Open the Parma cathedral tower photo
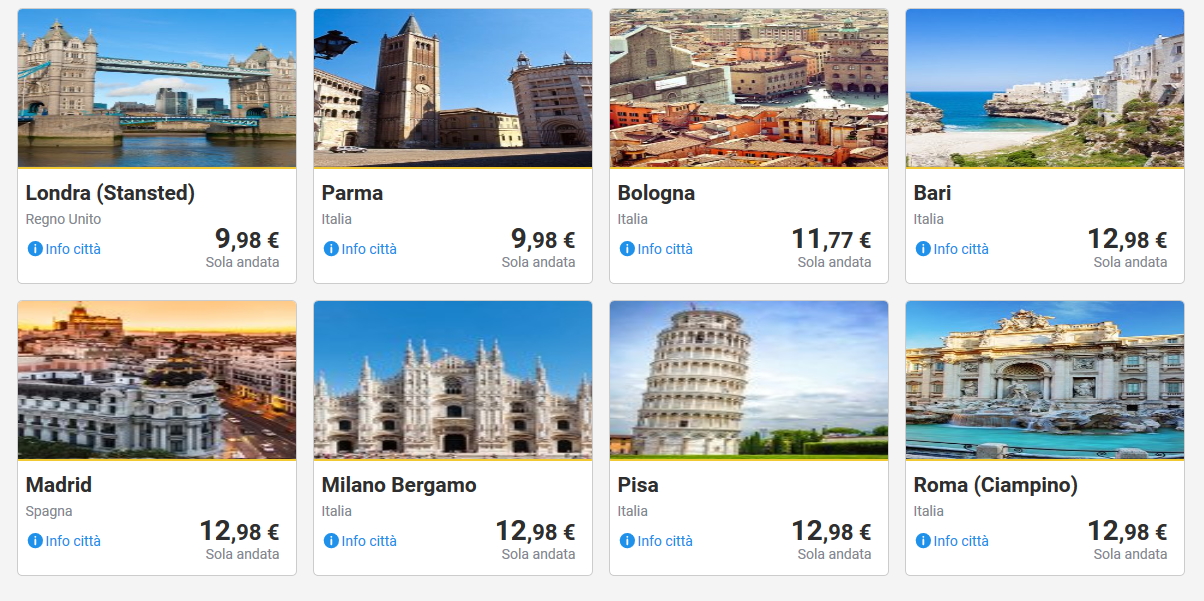The height and width of the screenshot is (601, 1204). pos(453,88)
